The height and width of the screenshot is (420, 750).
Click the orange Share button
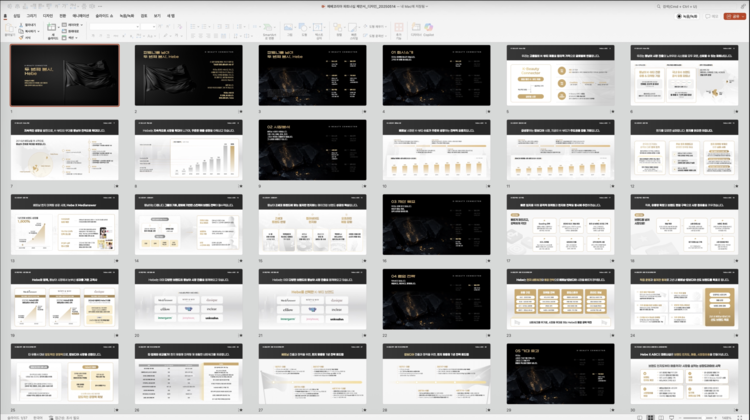pyautogui.click(x=735, y=16)
